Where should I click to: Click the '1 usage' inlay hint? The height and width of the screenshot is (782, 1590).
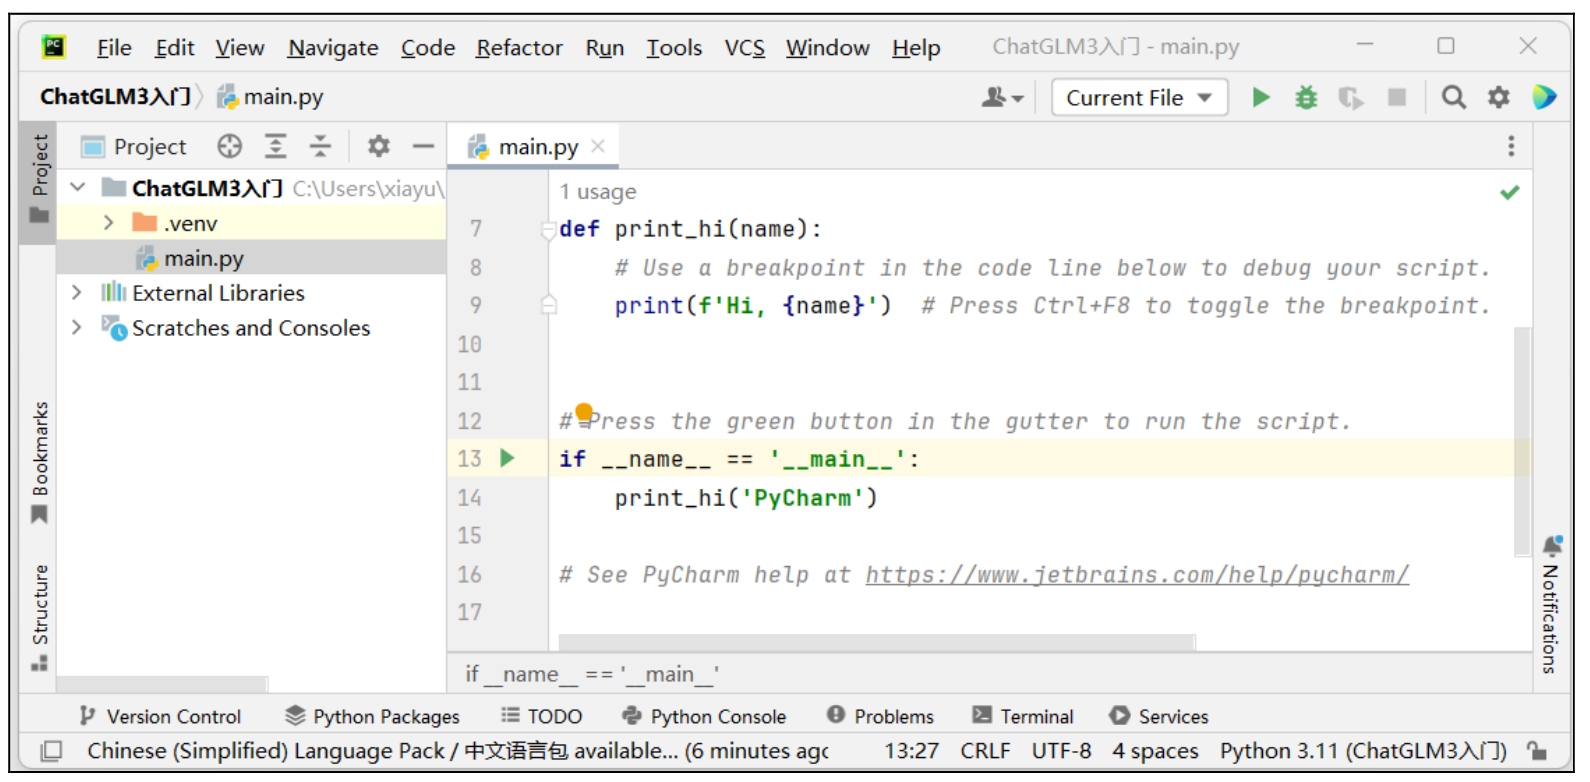(x=598, y=192)
